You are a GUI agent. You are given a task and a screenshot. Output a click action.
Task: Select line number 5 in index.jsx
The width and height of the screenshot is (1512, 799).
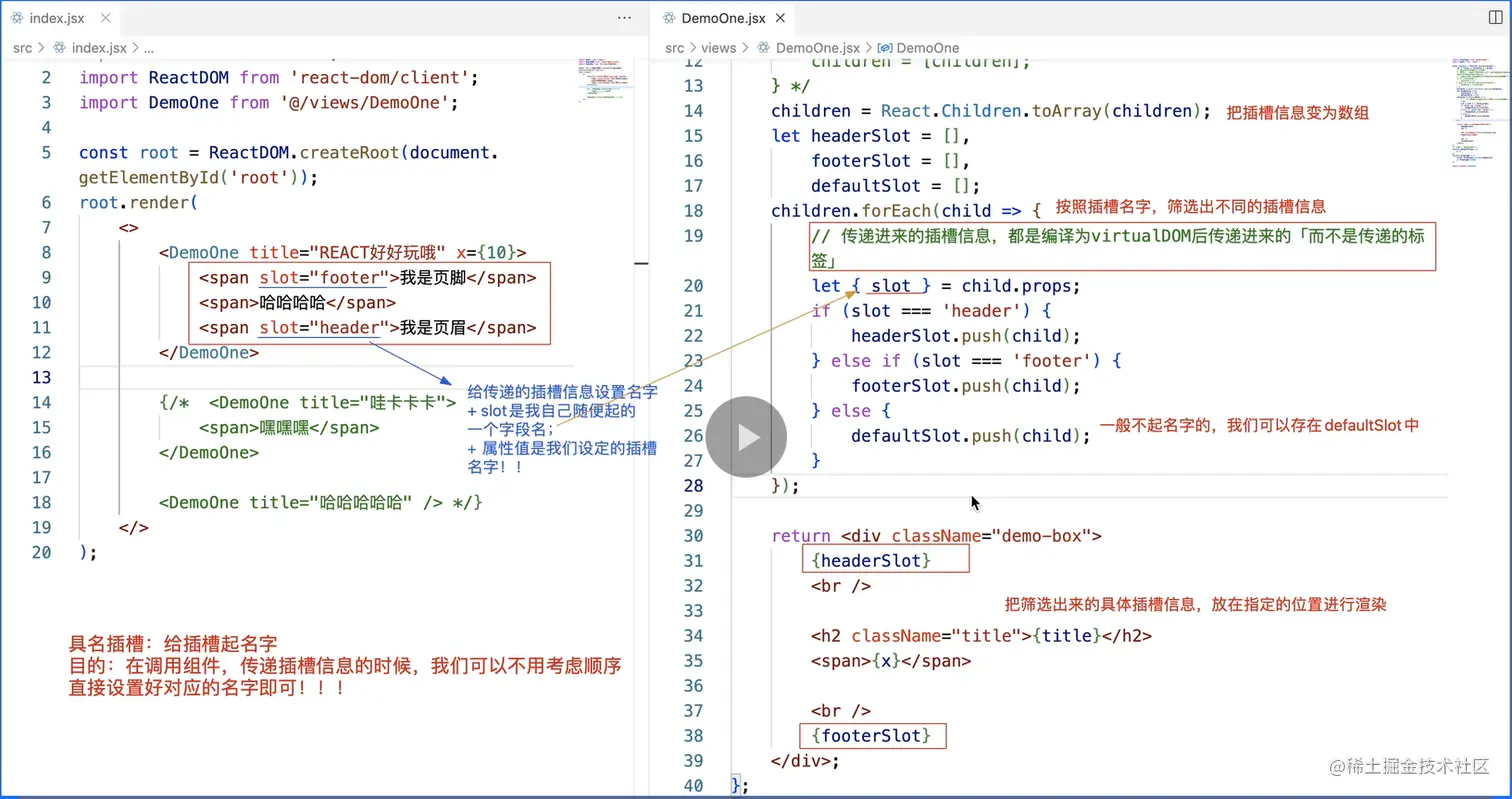46,152
